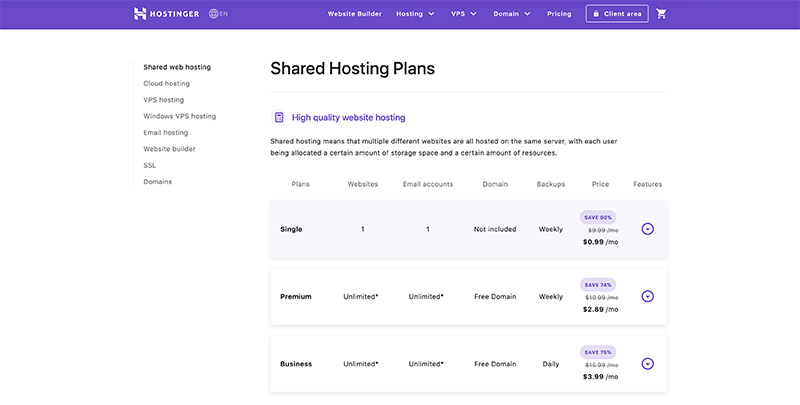This screenshot has width=800, height=405.
Task: Expand Premium plan features arrow
Action: pyautogui.click(x=647, y=296)
